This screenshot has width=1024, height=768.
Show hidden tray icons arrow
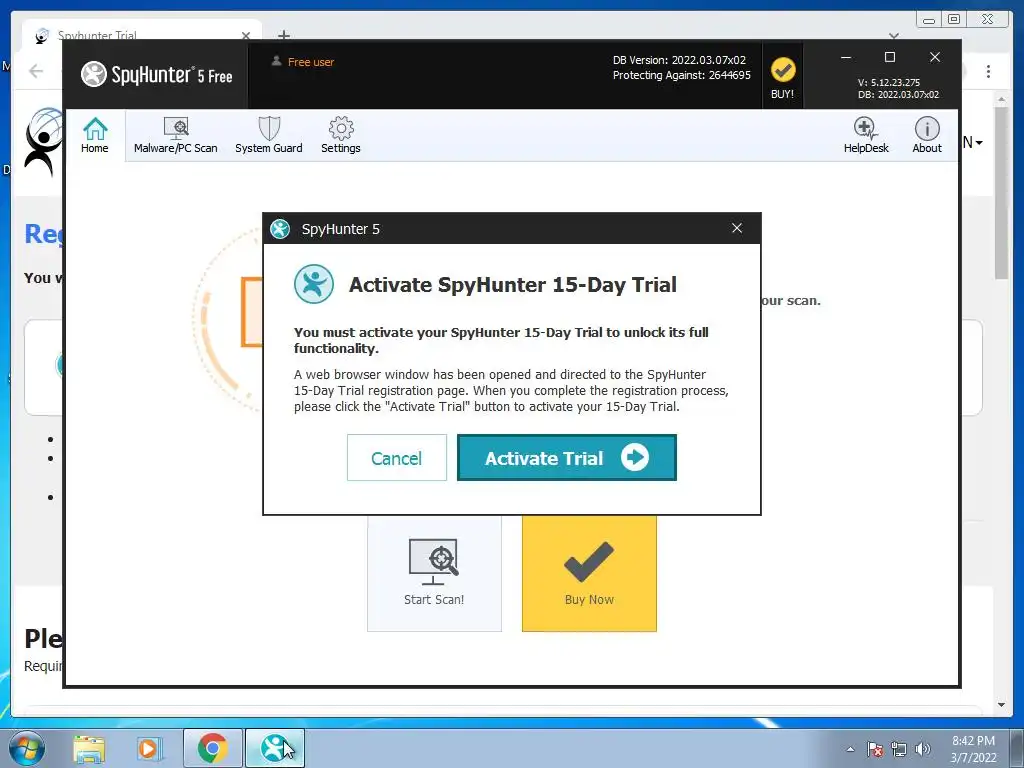[x=850, y=749]
